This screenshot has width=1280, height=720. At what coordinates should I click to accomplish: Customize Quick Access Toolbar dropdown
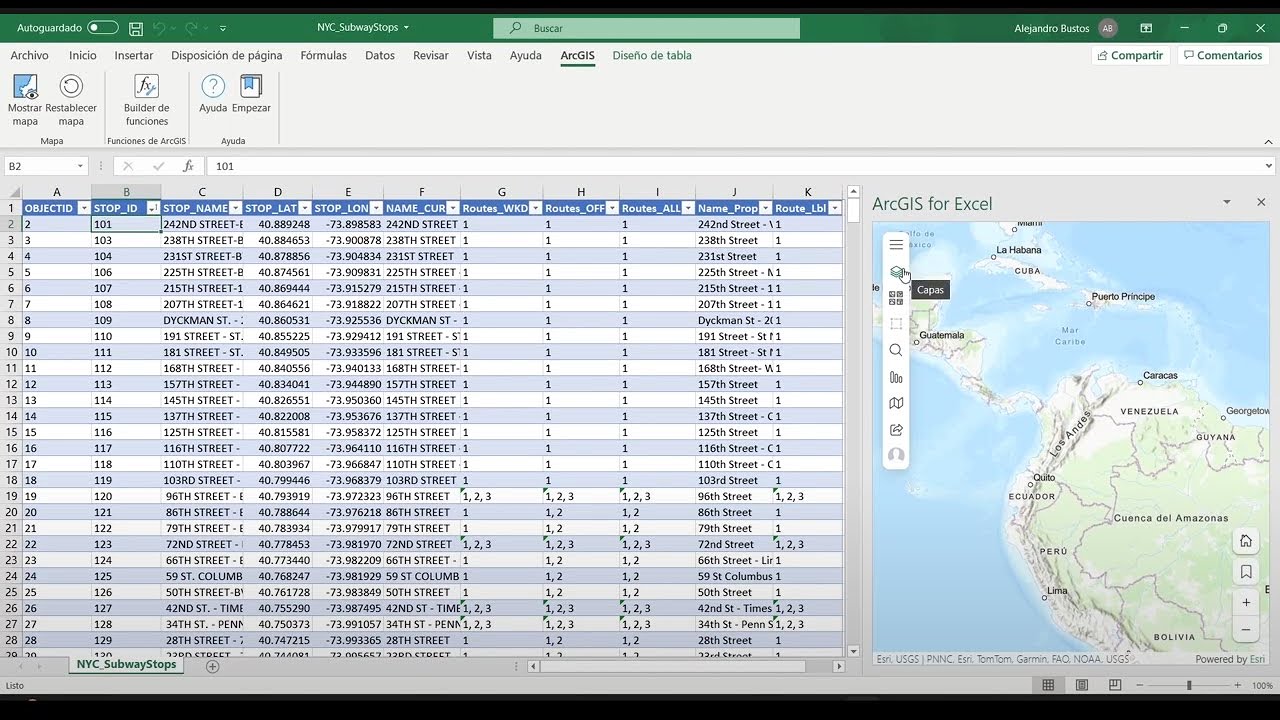tap(222, 28)
